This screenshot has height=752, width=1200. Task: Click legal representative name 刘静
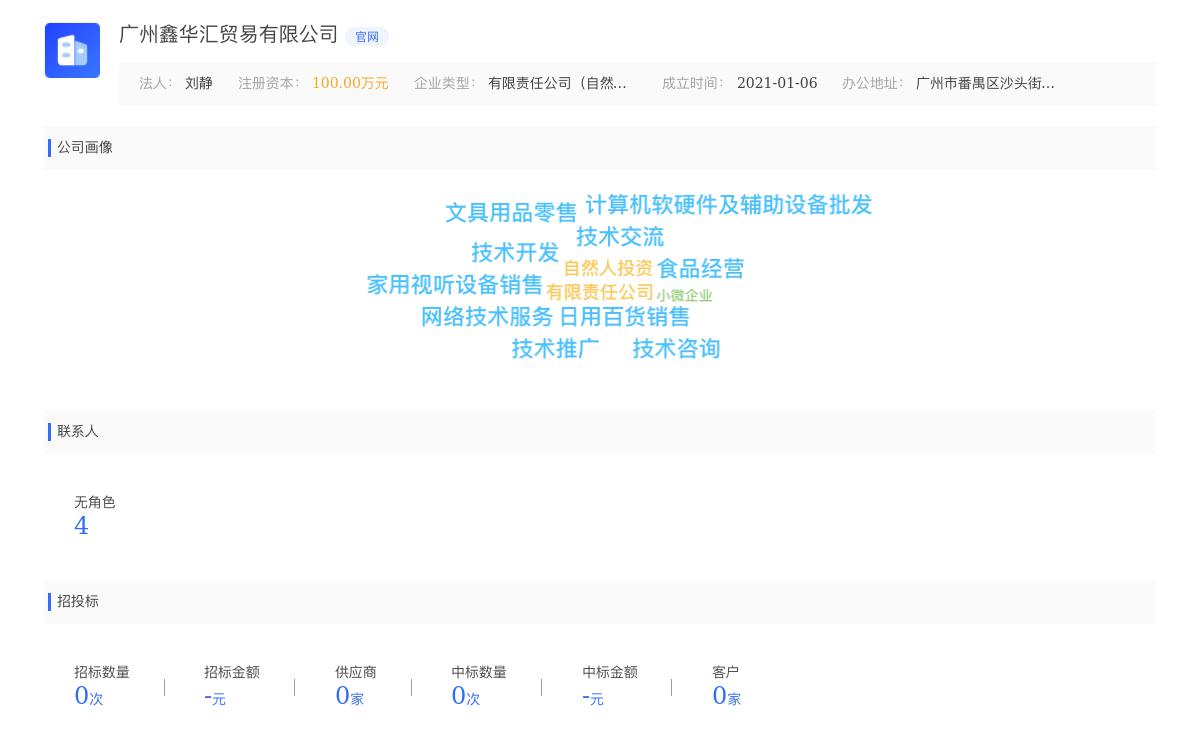click(x=199, y=84)
